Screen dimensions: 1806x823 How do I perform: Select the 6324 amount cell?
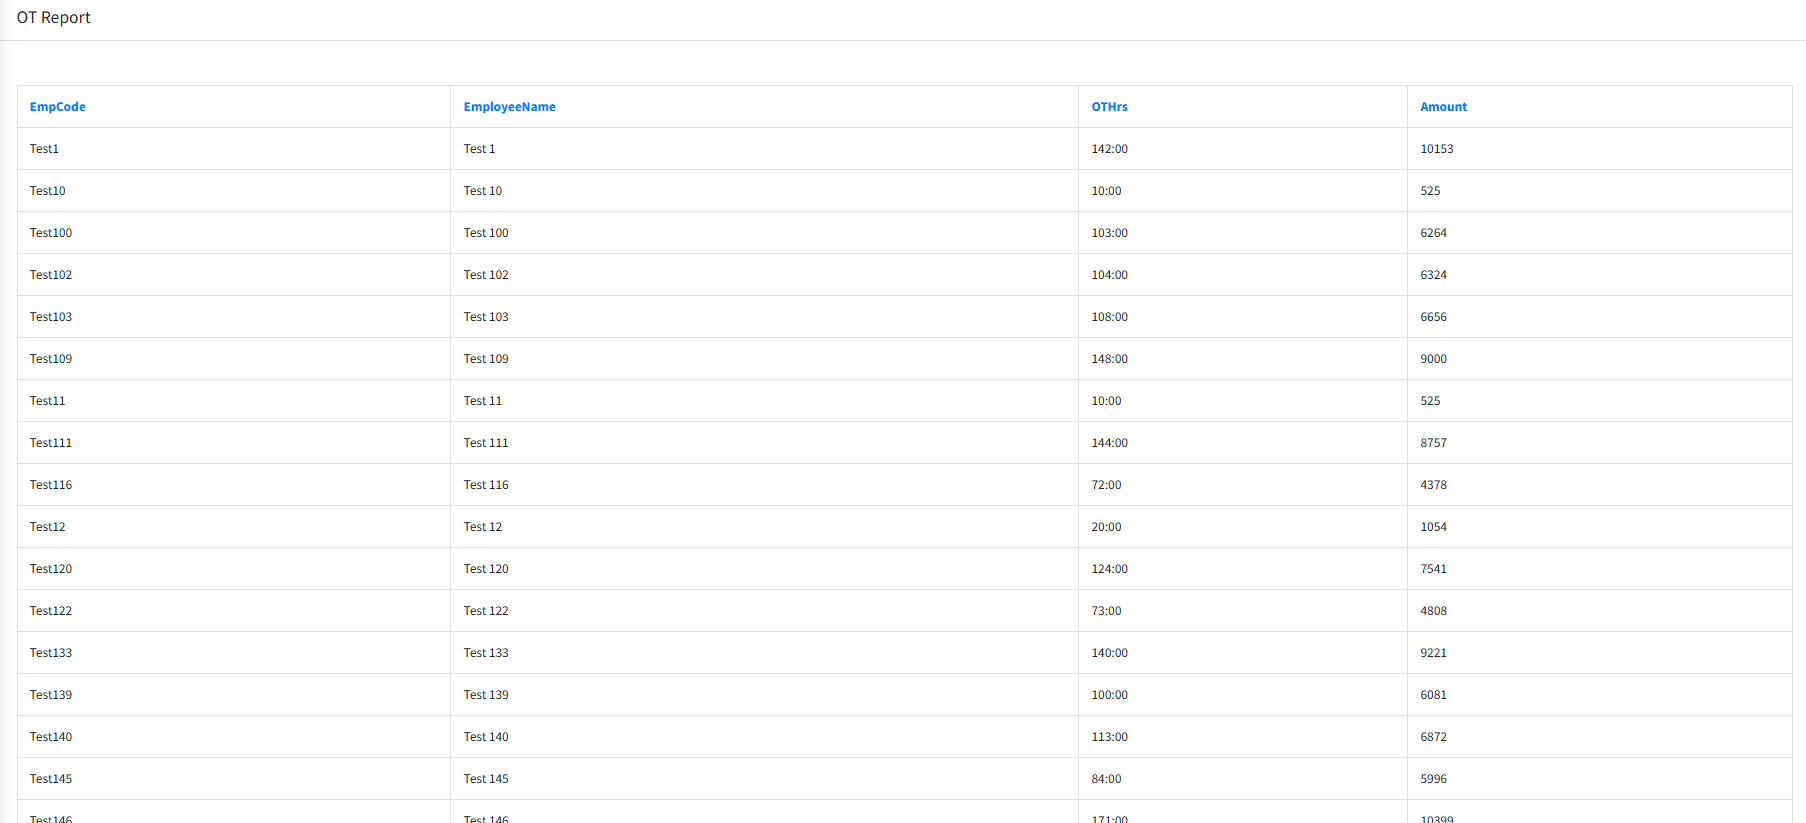point(1433,275)
